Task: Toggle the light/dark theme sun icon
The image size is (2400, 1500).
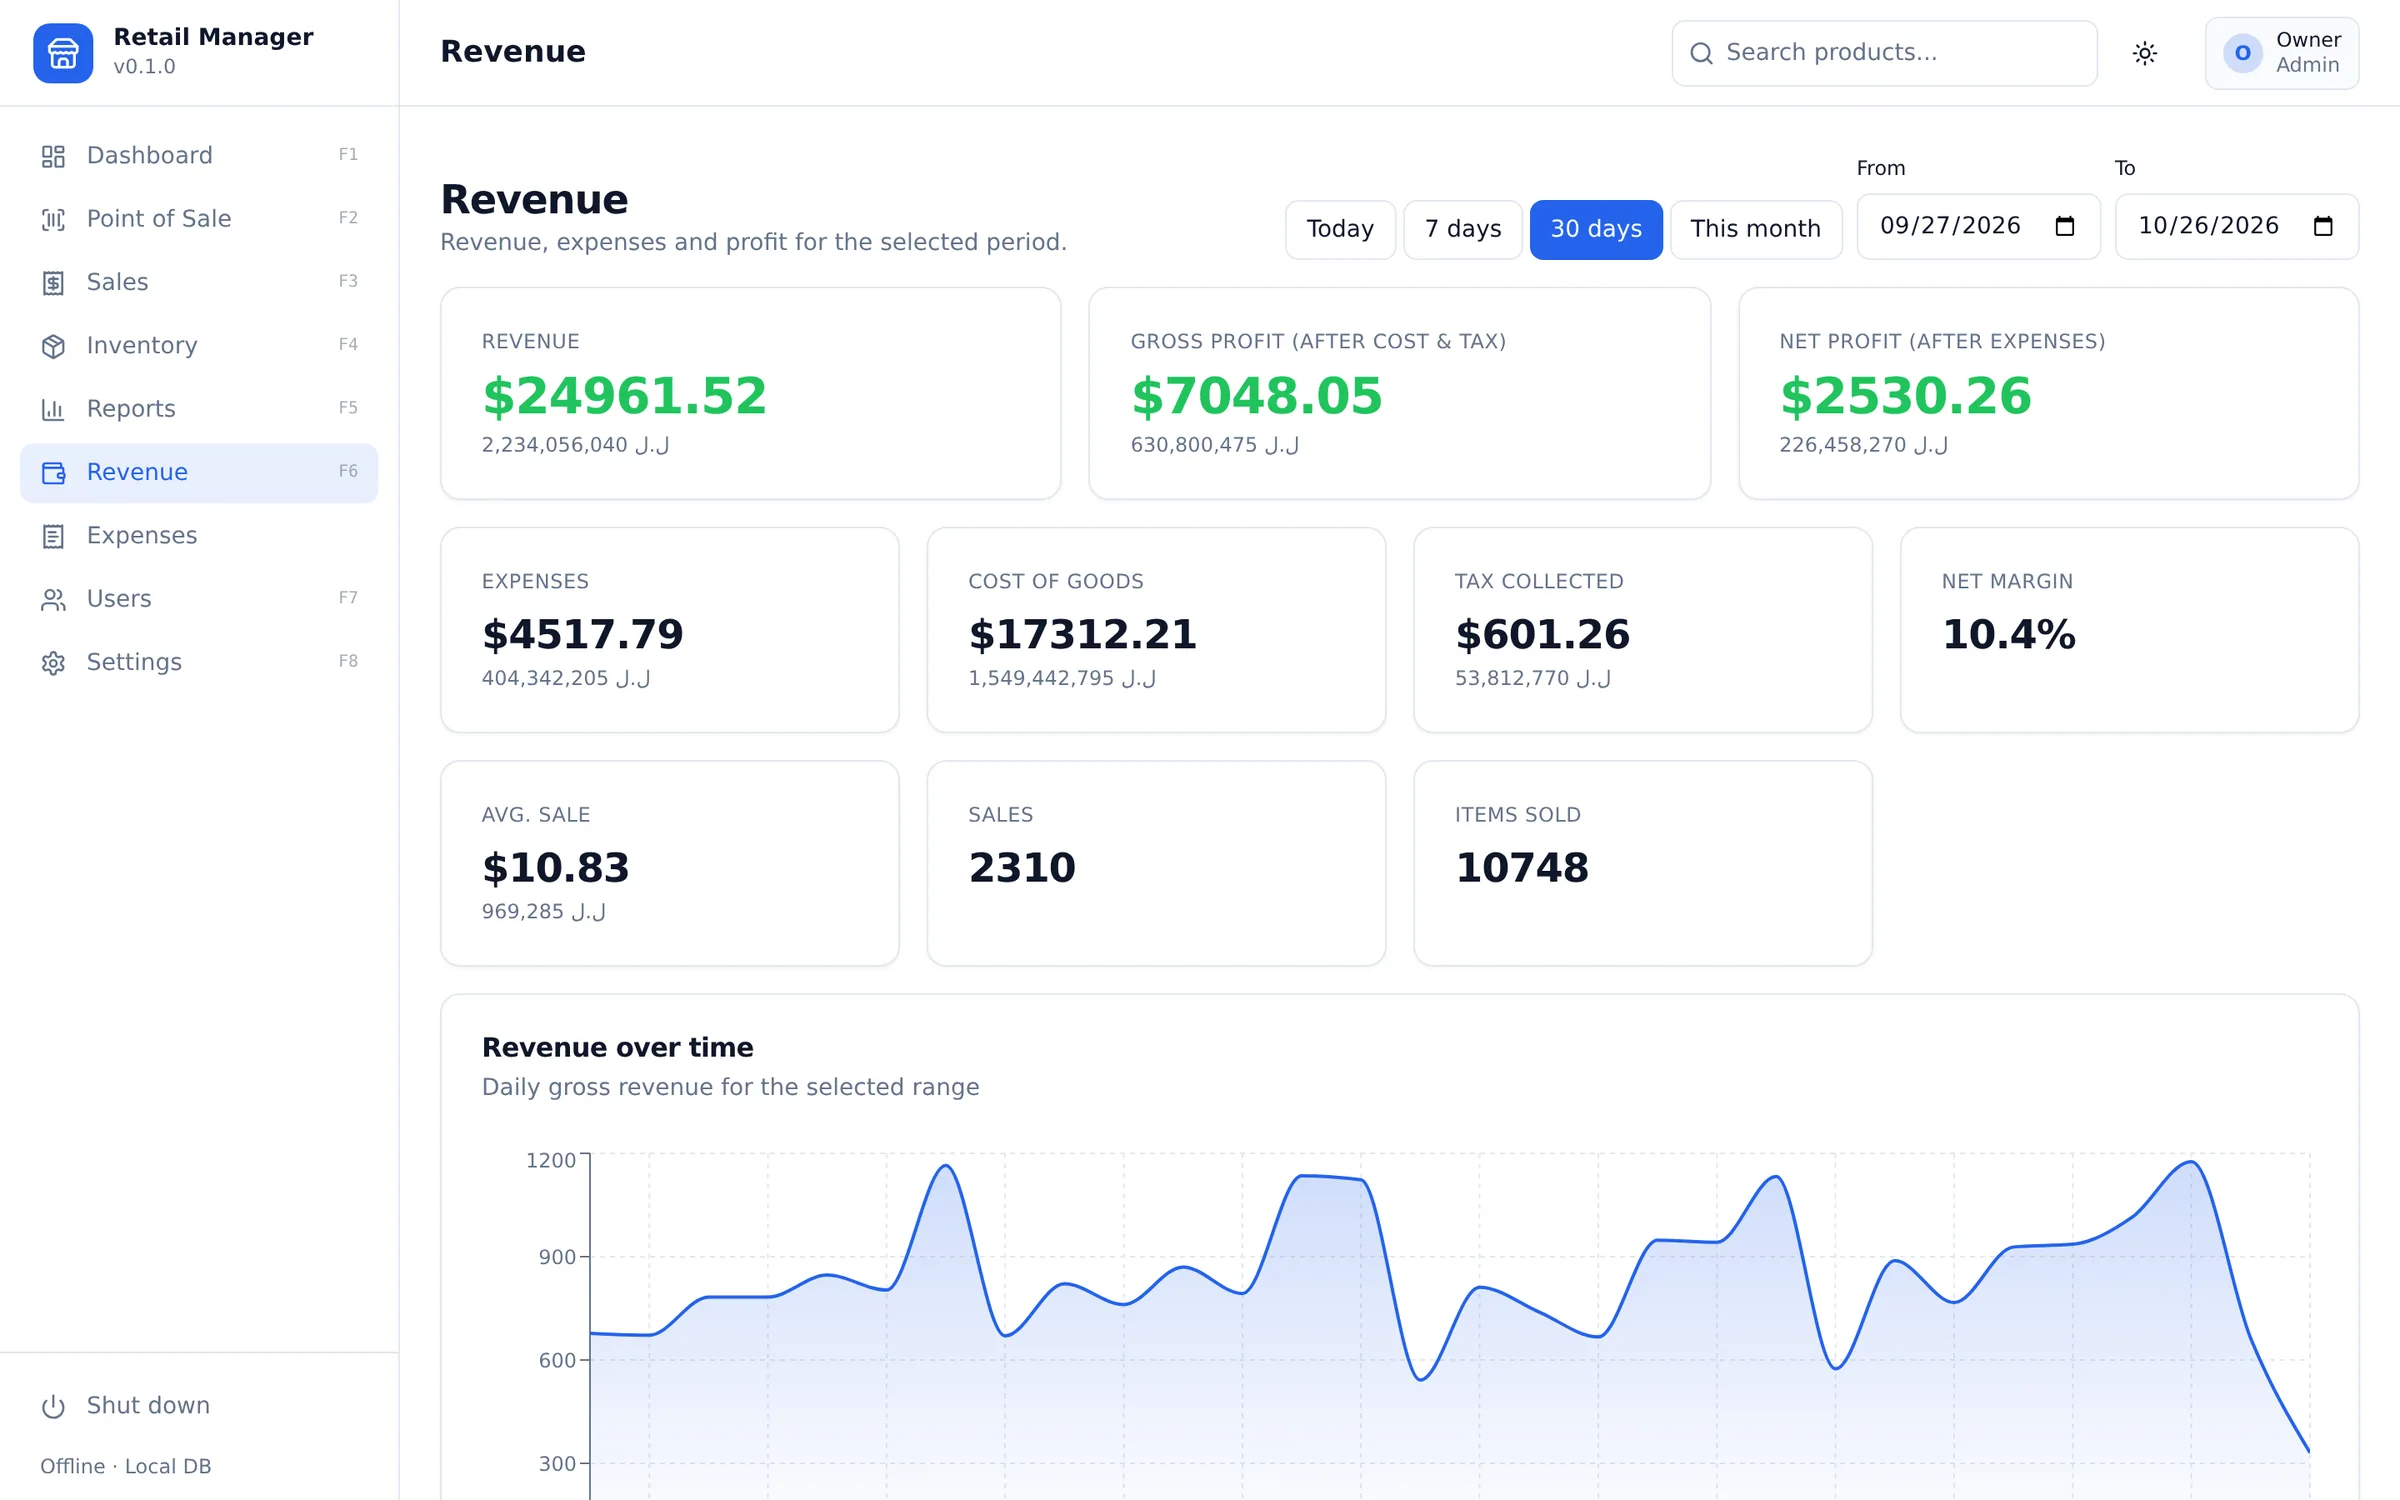Action: tap(2144, 53)
